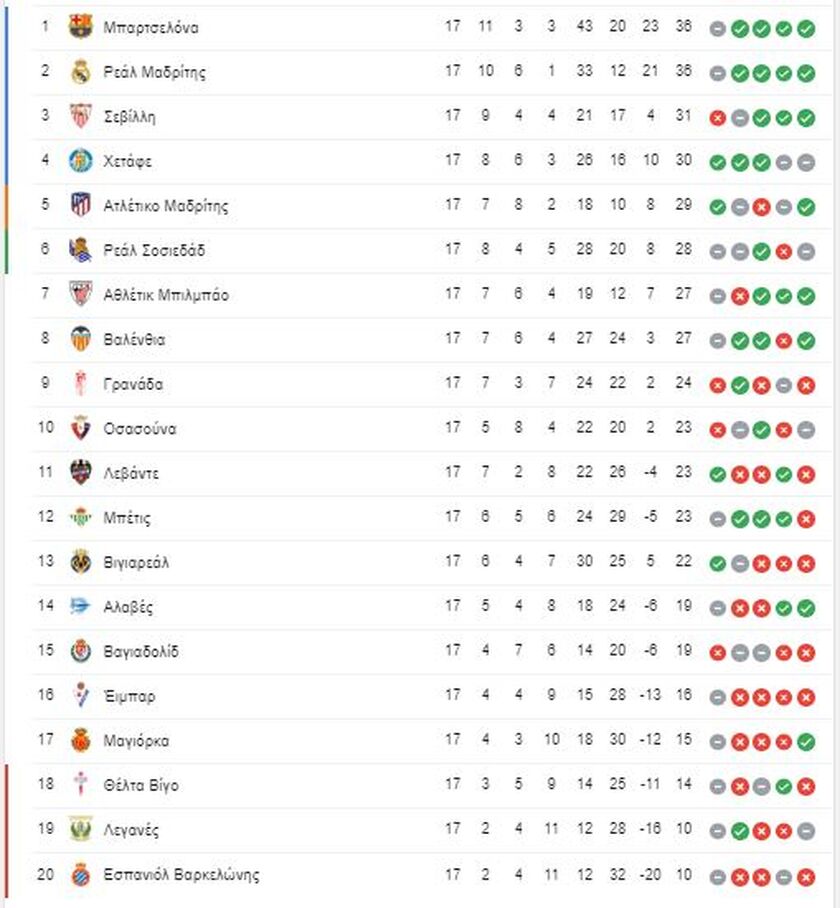Click the Valencia bat crest icon

80,339
